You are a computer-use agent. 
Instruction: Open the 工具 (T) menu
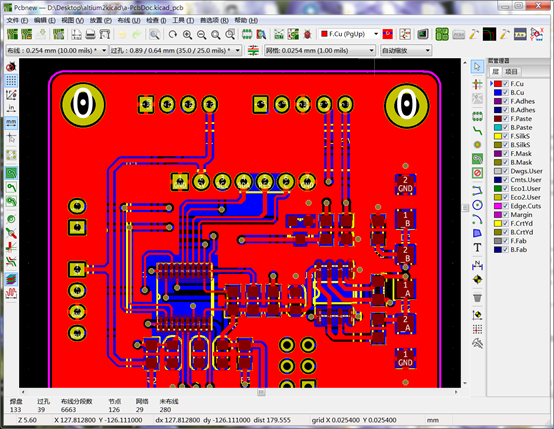point(183,20)
